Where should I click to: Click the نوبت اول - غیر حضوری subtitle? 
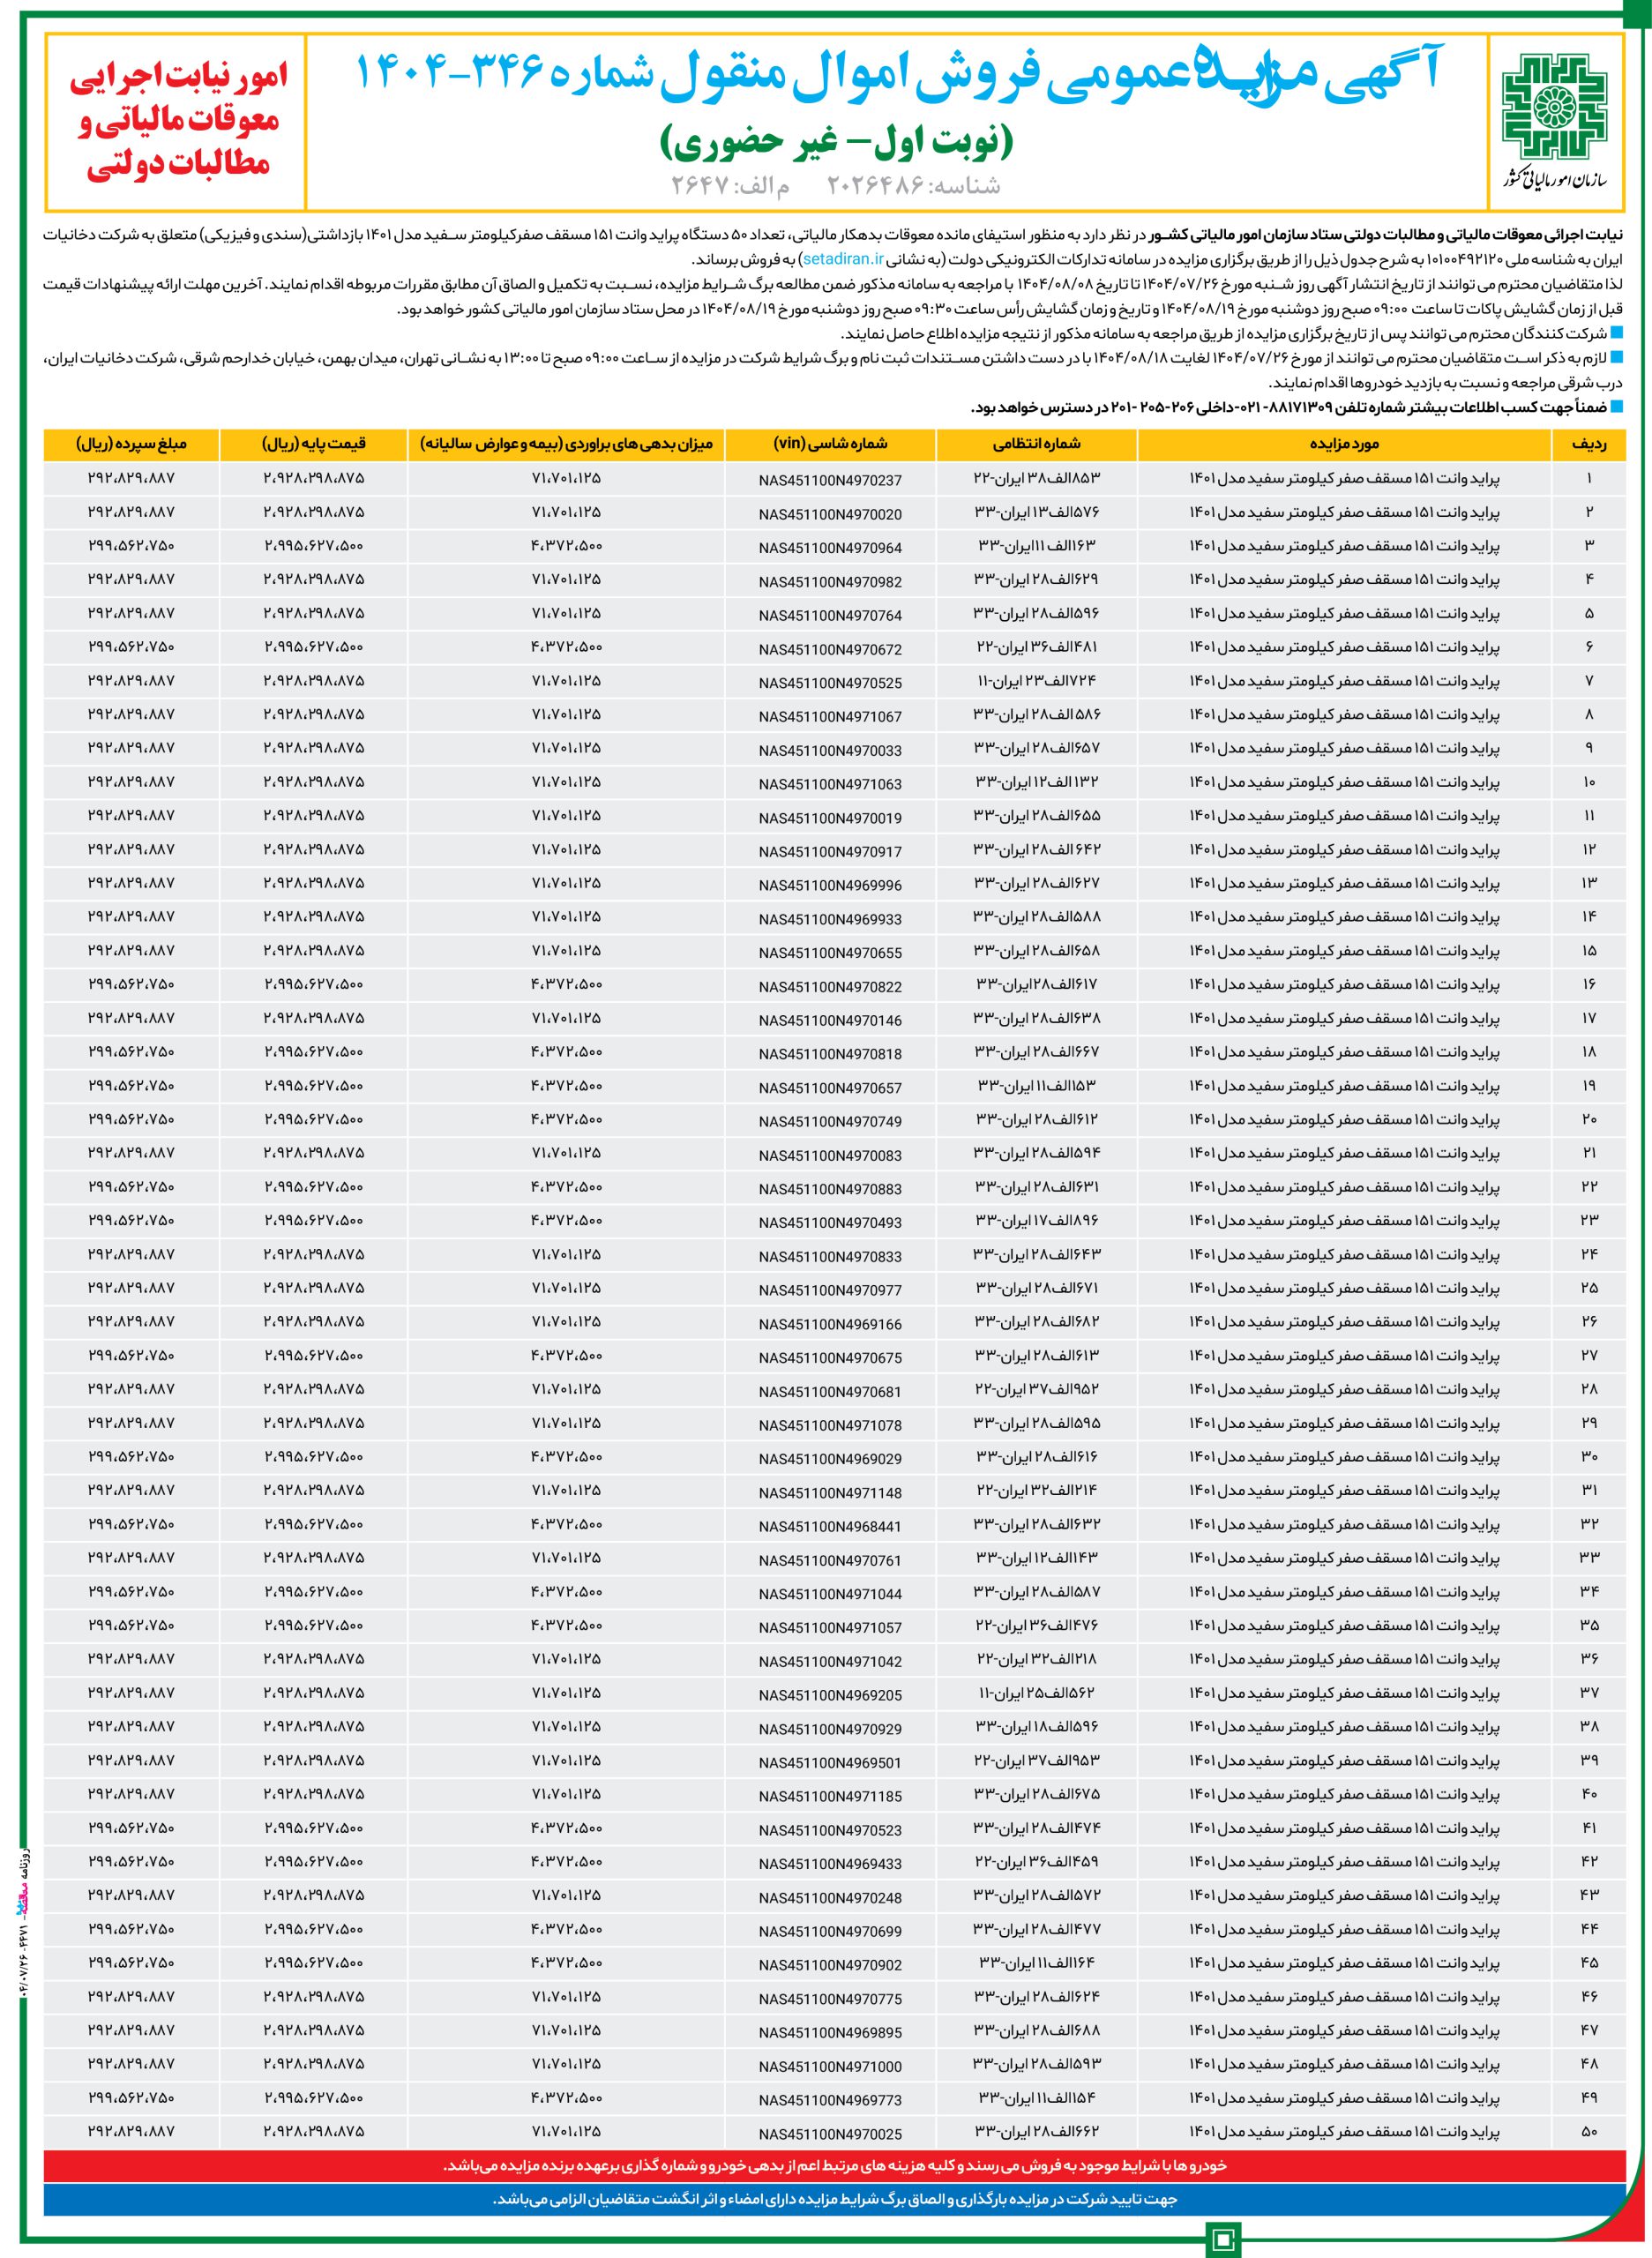tap(836, 145)
